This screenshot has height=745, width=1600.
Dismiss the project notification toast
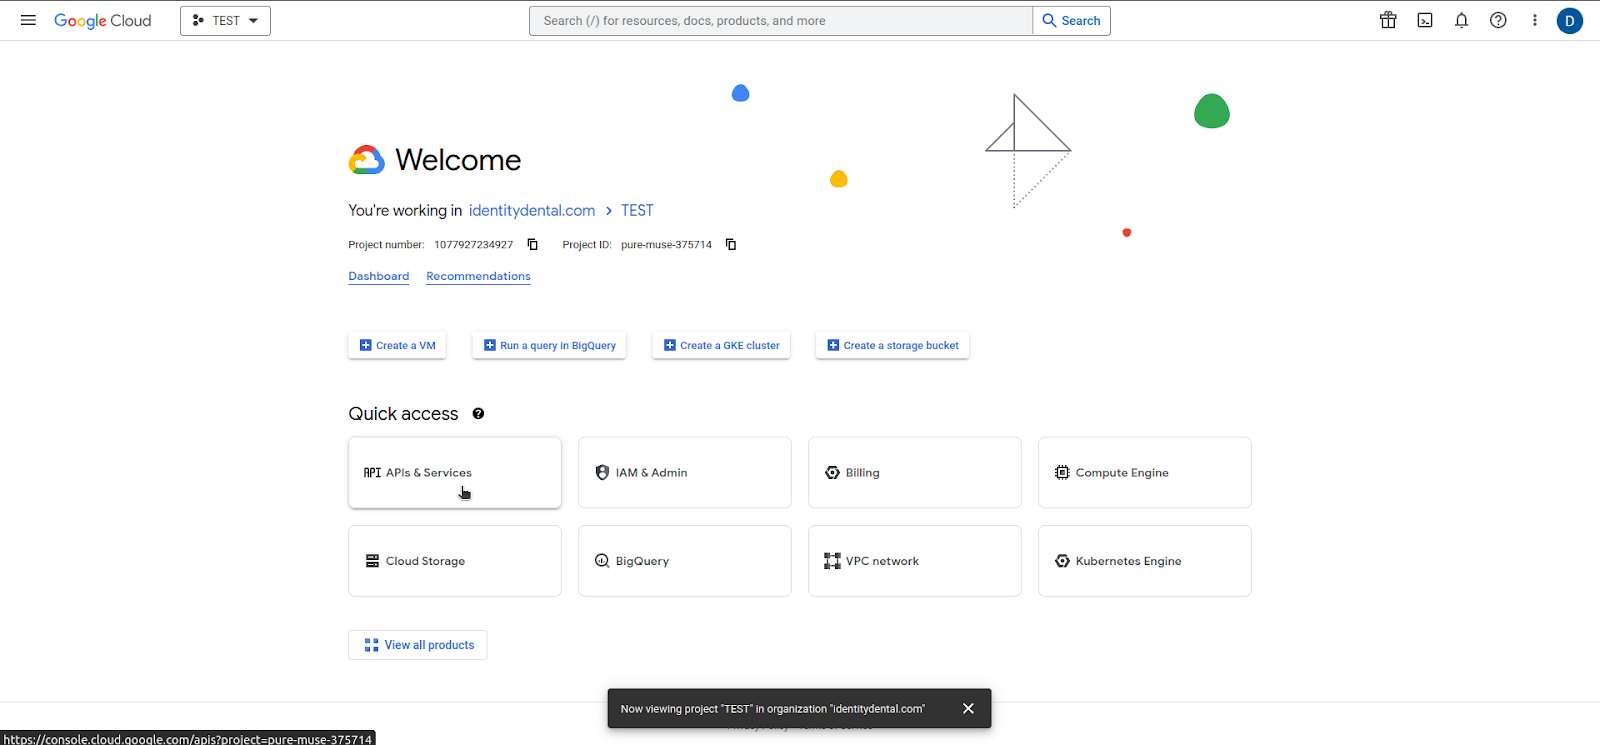pyautogui.click(x=968, y=708)
